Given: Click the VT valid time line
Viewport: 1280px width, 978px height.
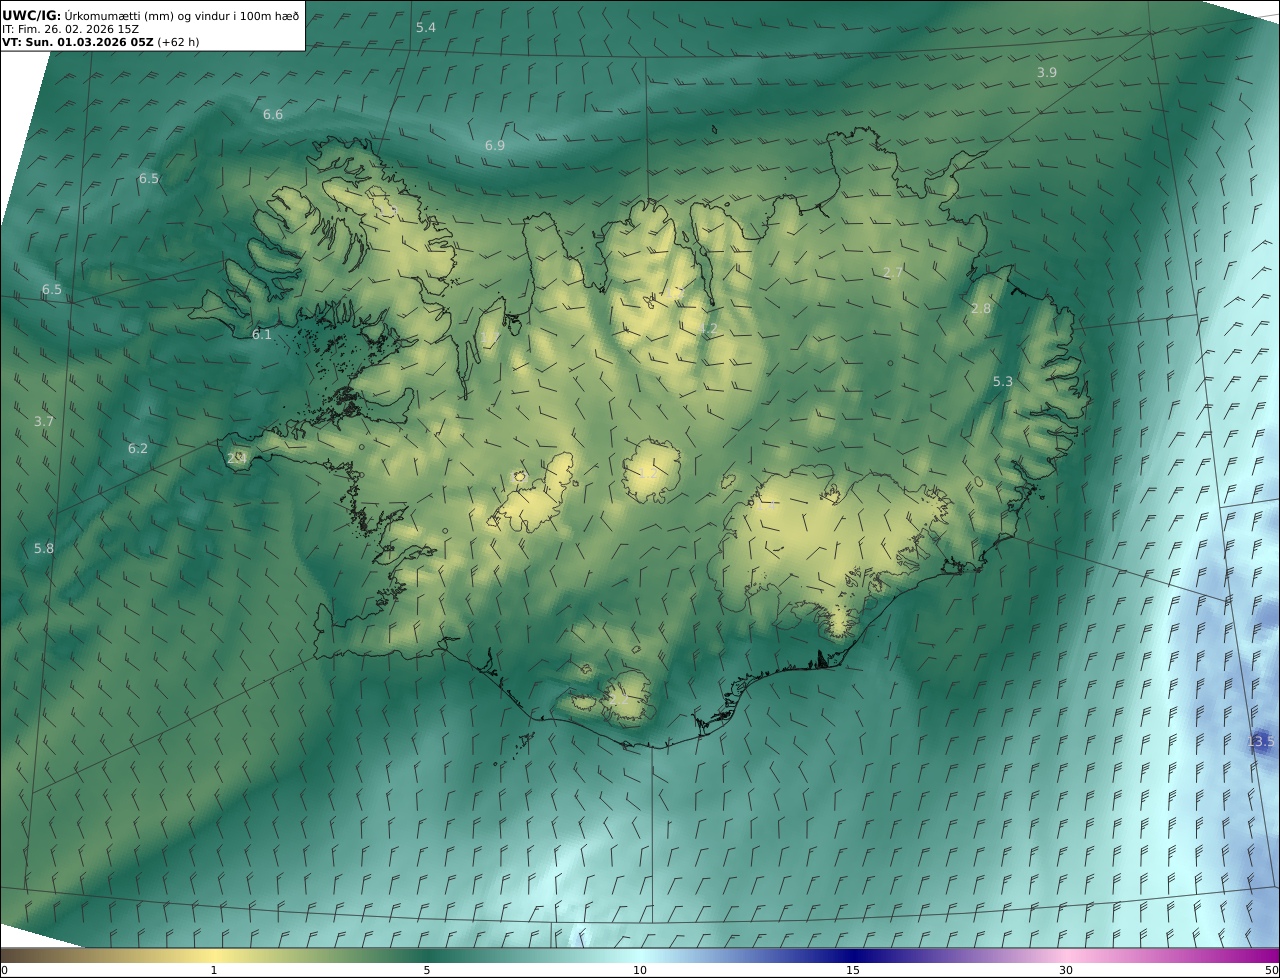Looking at the screenshot, I should coord(100,42).
